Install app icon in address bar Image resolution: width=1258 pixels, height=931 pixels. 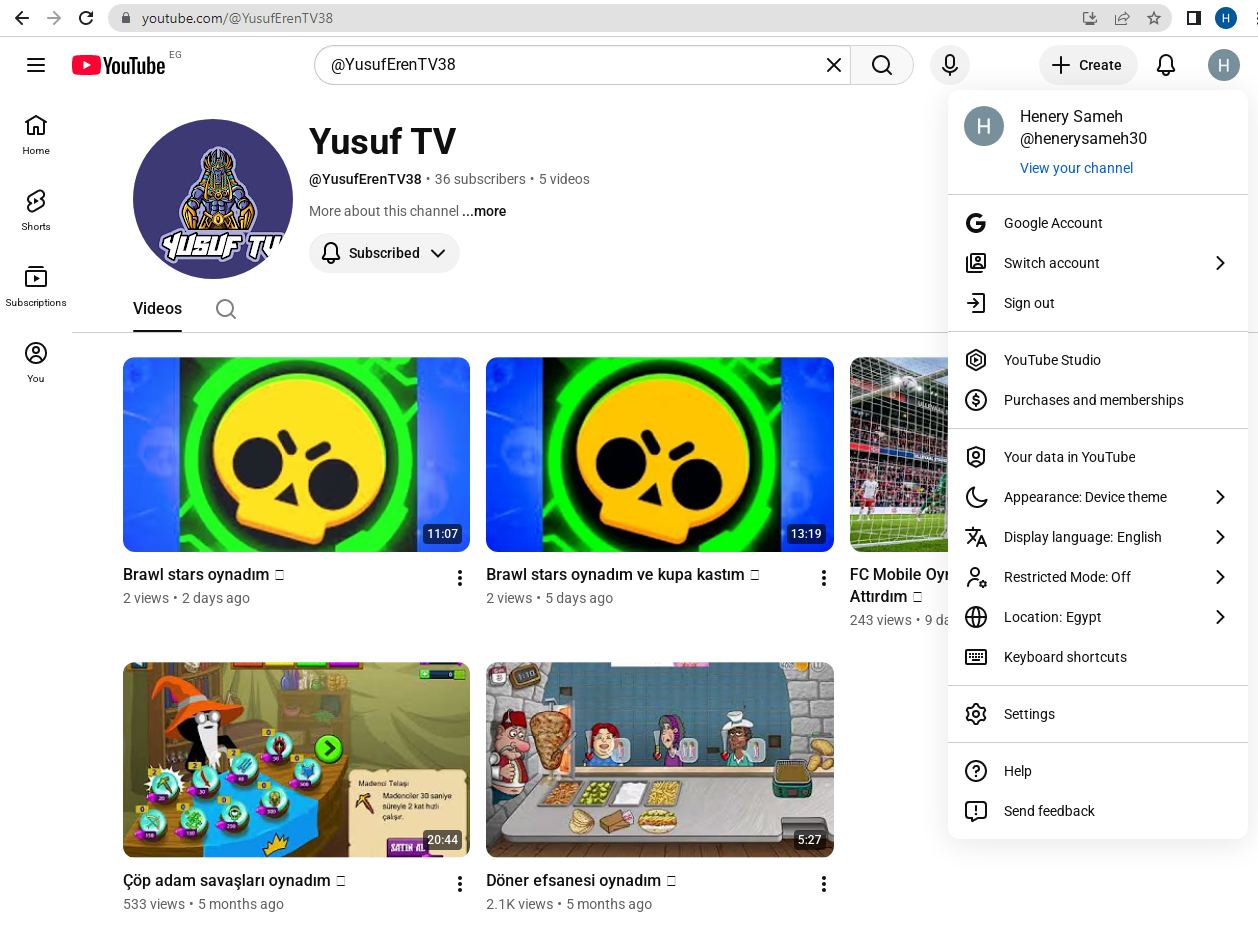tap(1090, 18)
